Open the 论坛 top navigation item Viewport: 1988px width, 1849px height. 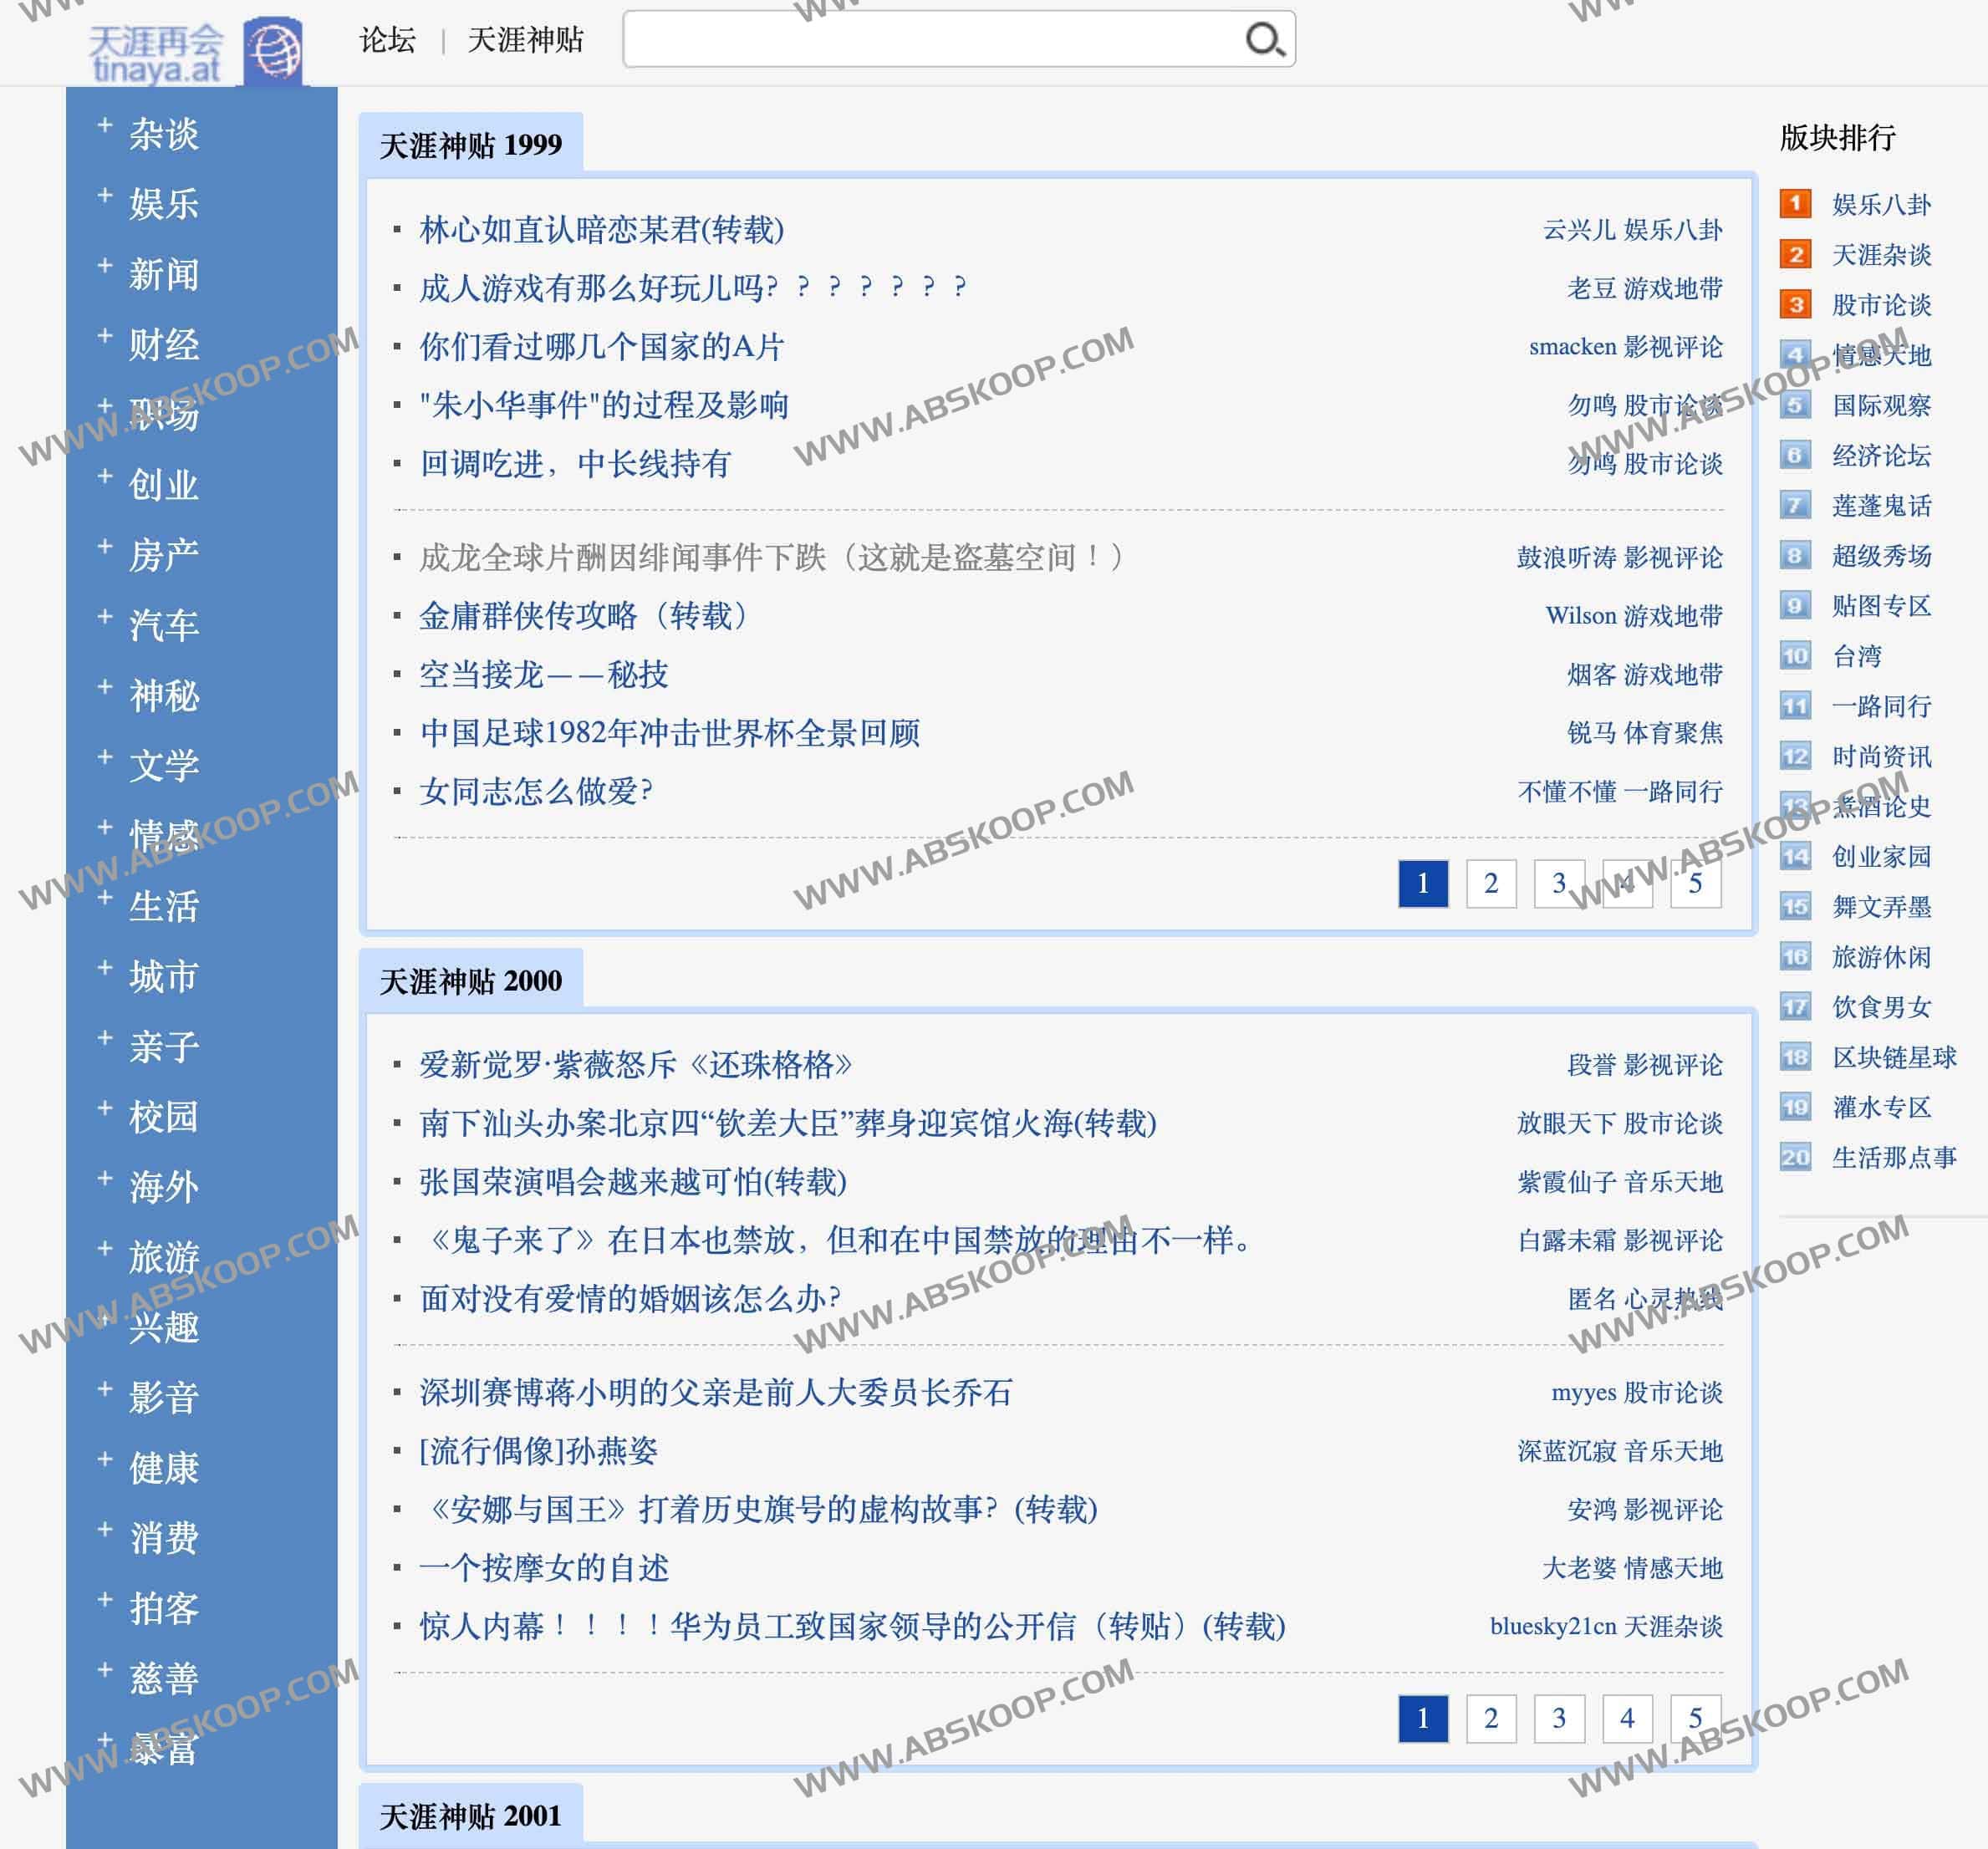point(387,40)
